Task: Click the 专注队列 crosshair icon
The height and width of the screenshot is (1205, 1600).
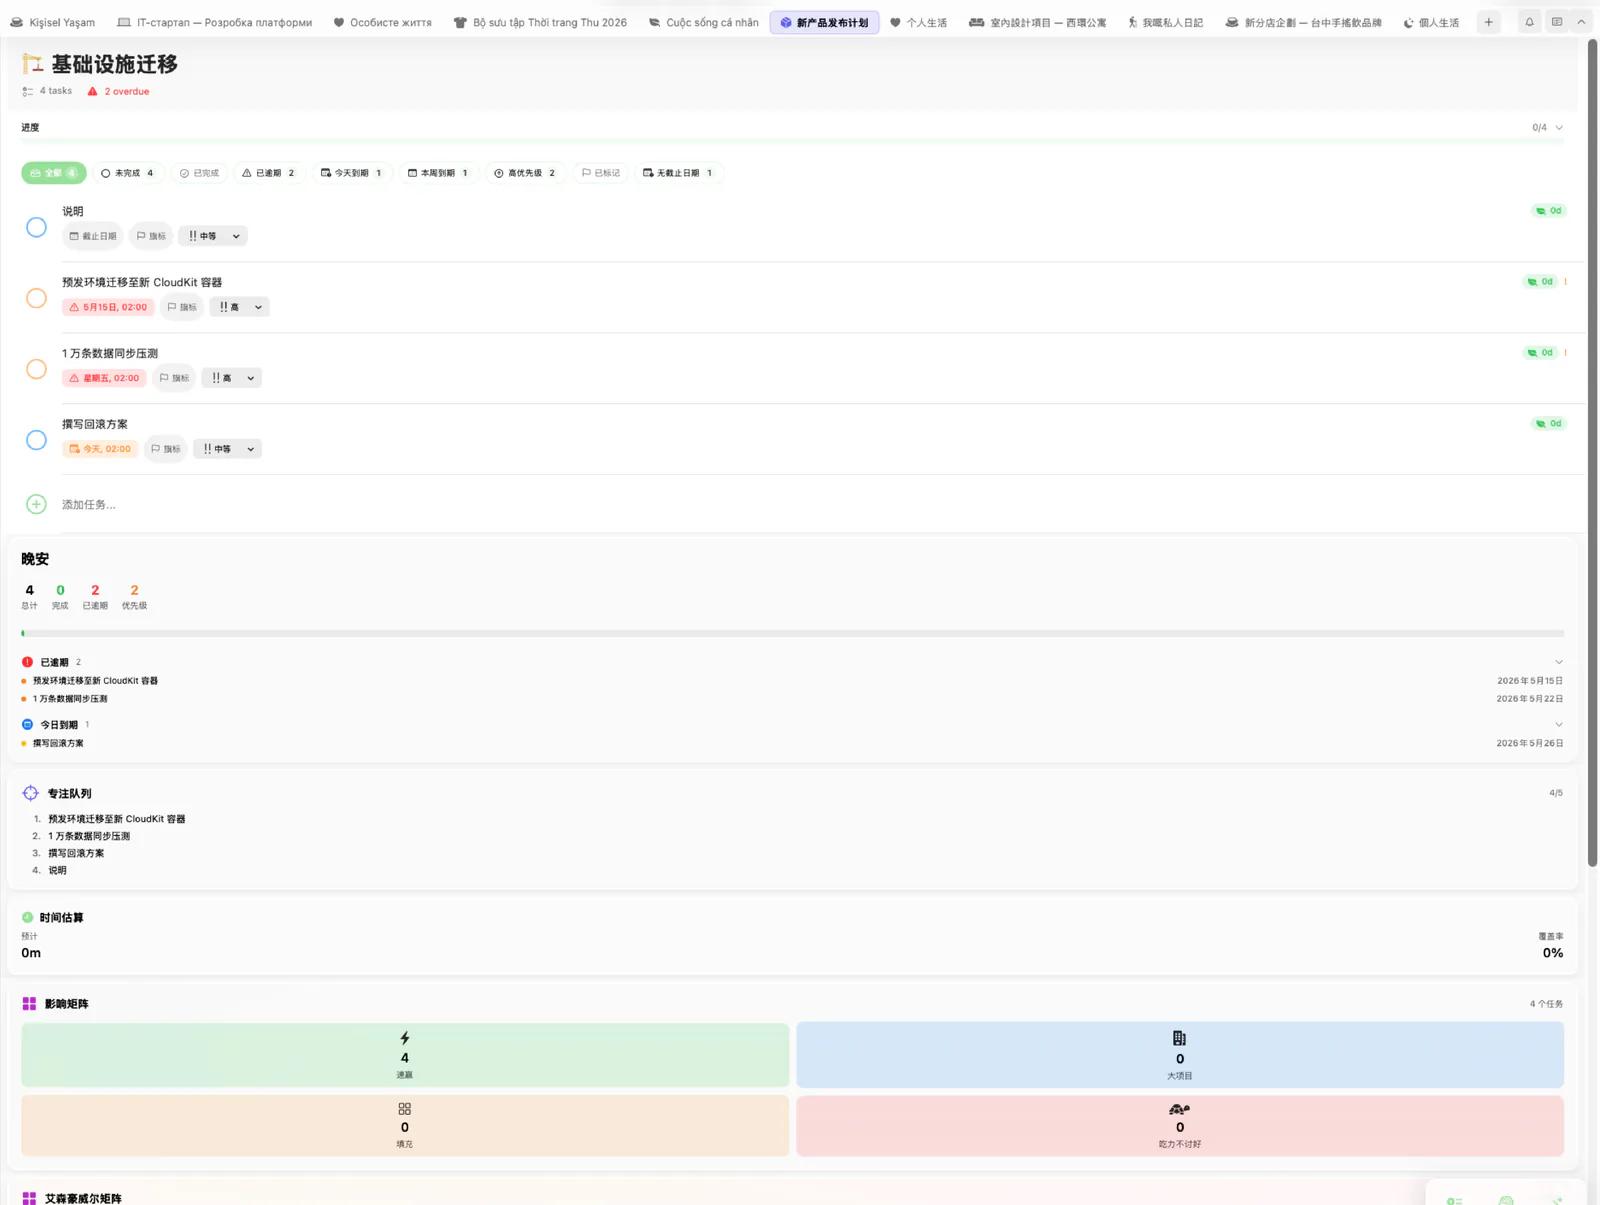Action: (x=30, y=793)
